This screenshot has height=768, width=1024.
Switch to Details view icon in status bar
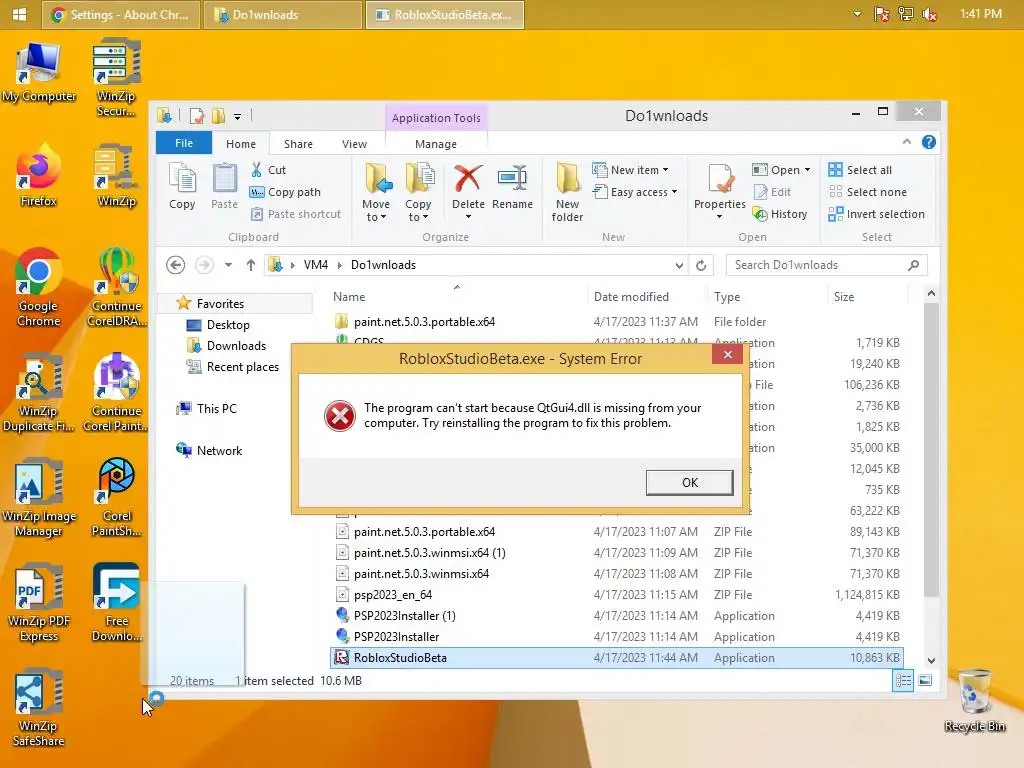(903, 681)
